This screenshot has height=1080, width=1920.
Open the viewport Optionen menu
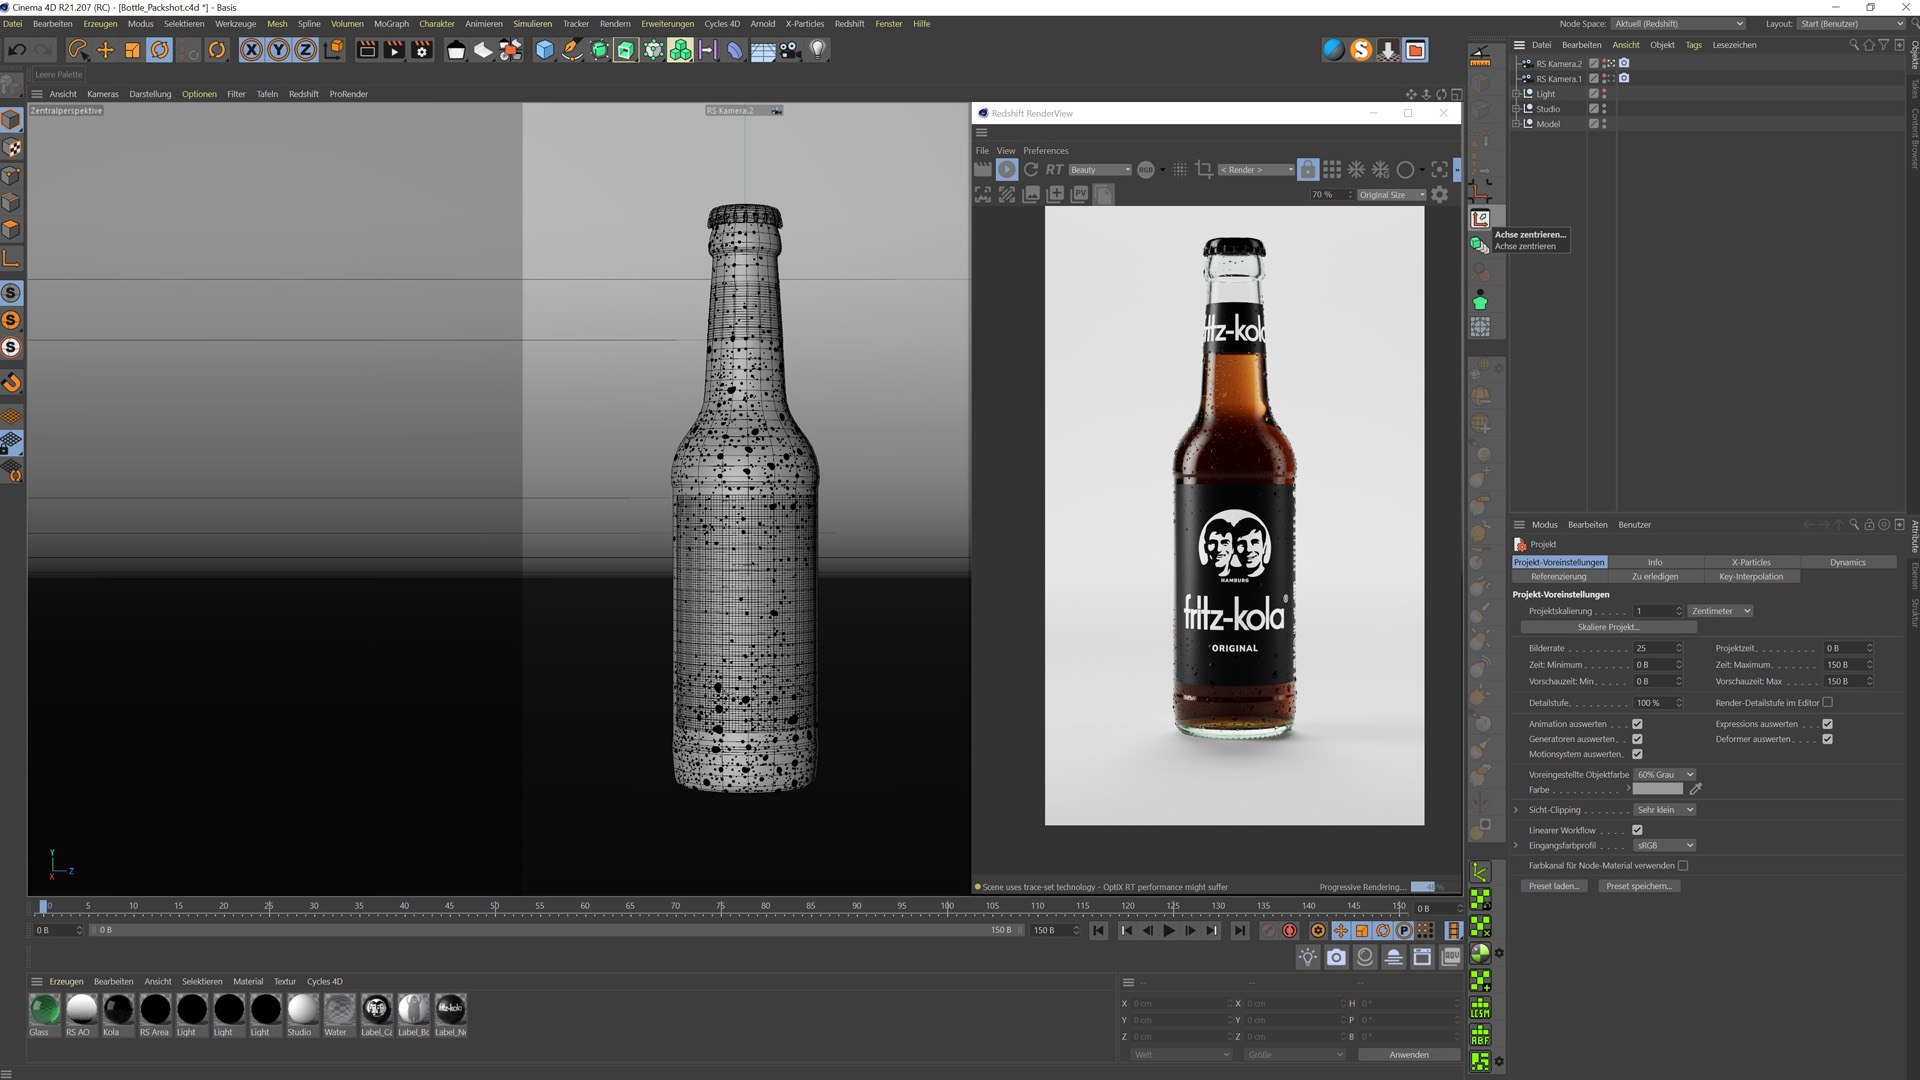199,94
